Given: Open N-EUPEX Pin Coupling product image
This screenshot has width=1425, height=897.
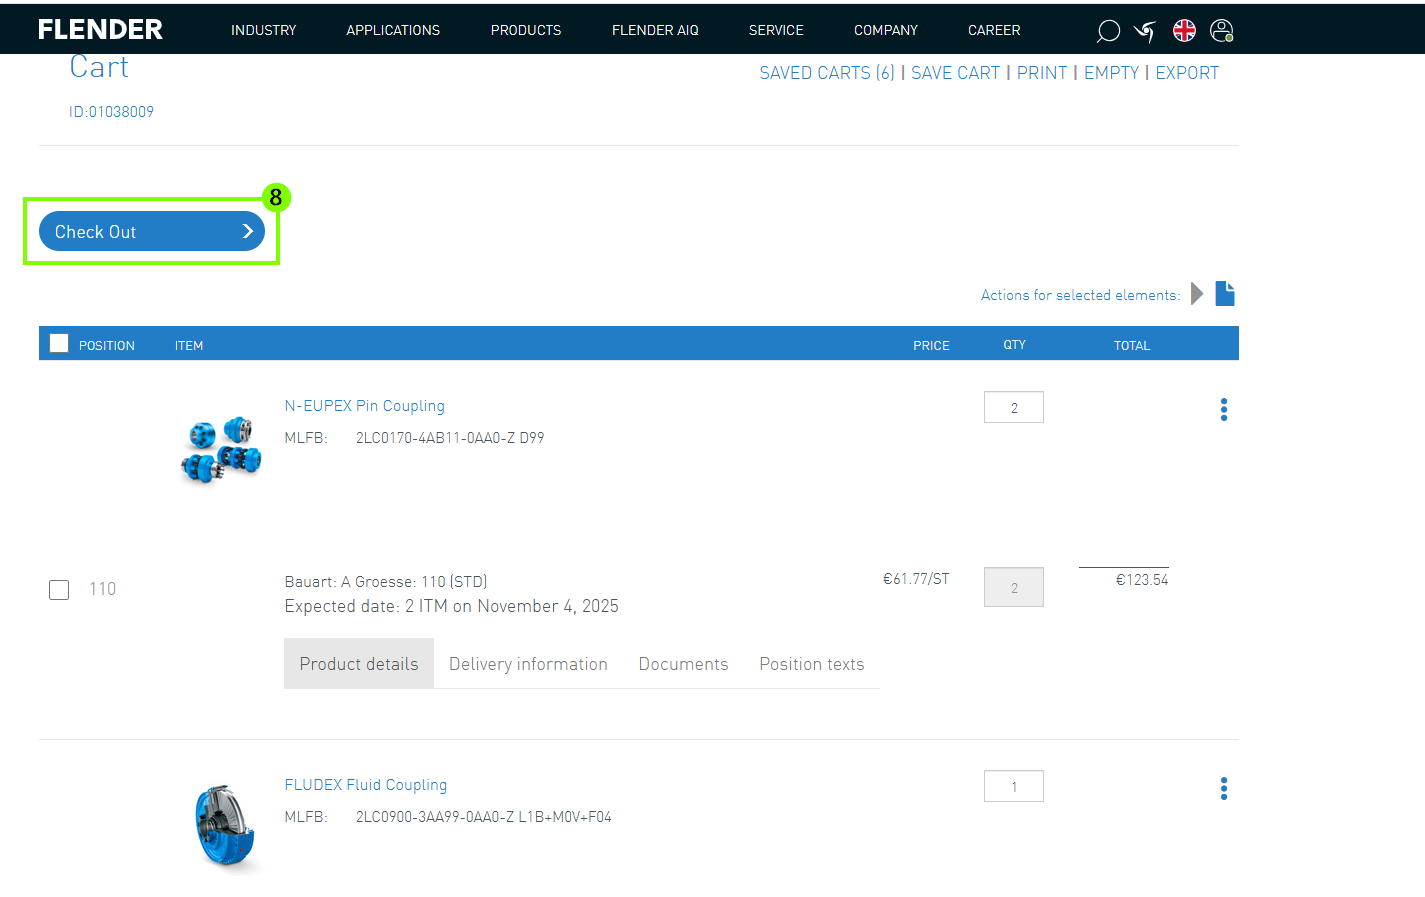Looking at the screenshot, I should 221,449.
